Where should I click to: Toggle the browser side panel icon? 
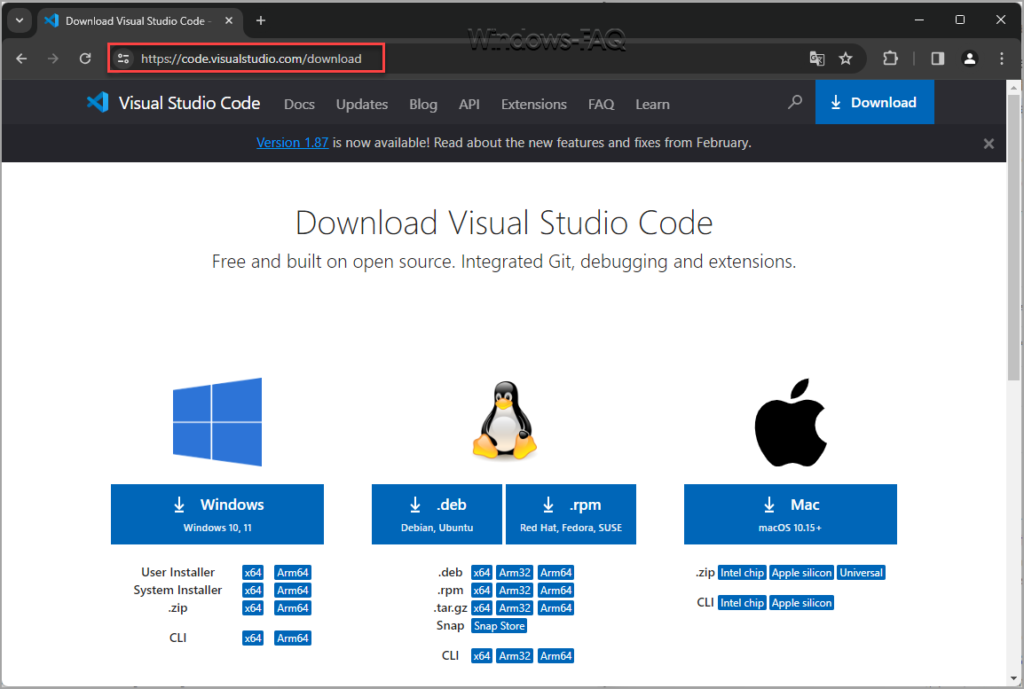tap(938, 59)
